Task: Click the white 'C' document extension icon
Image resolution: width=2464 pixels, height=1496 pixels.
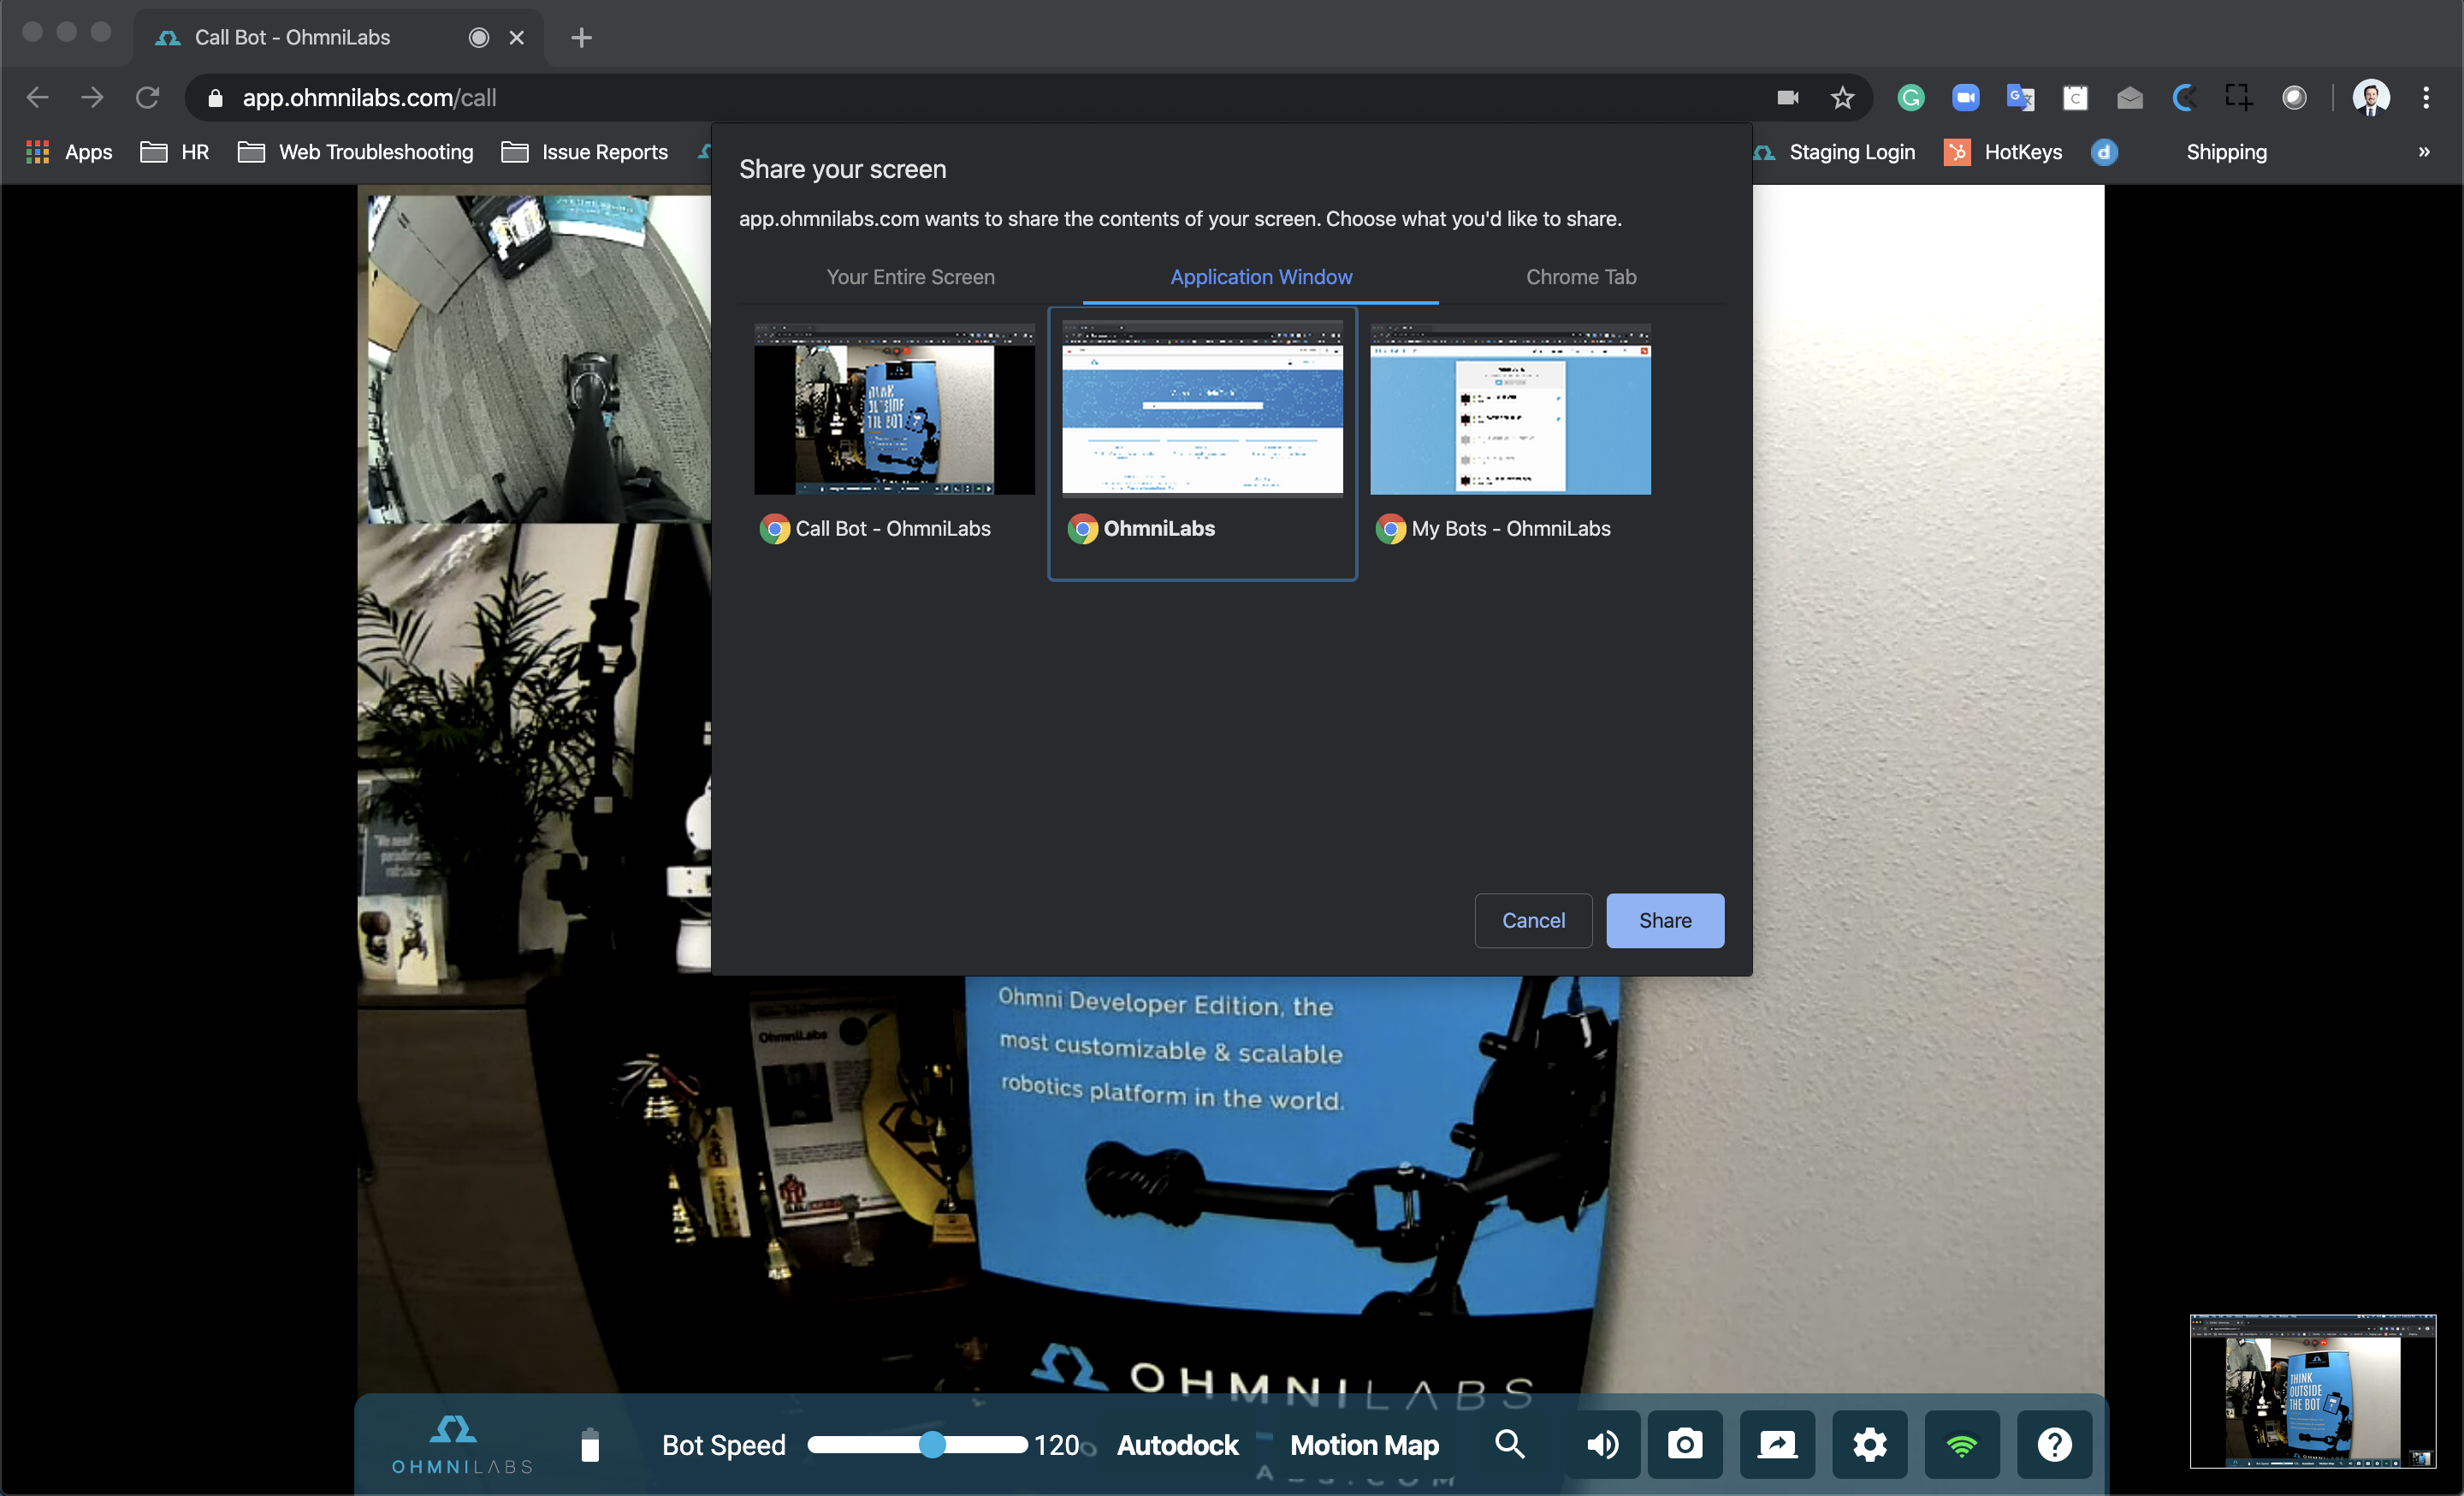Action: (x=2075, y=97)
